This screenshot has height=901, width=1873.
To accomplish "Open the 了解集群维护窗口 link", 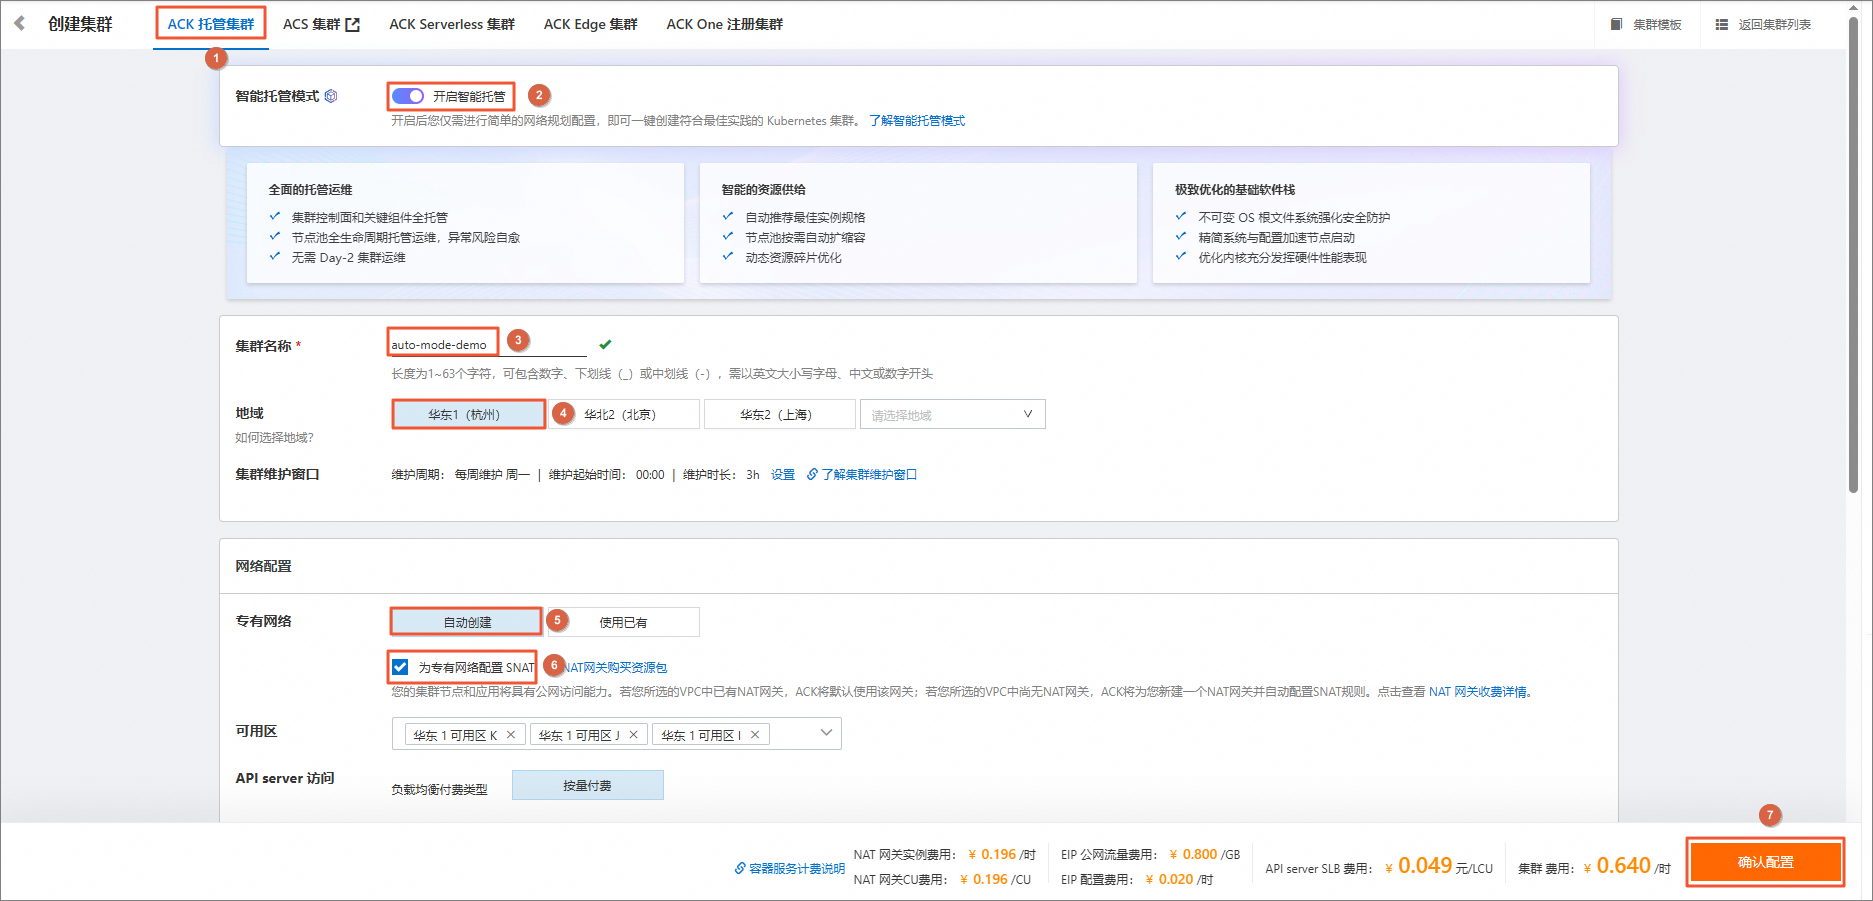I will (x=869, y=474).
